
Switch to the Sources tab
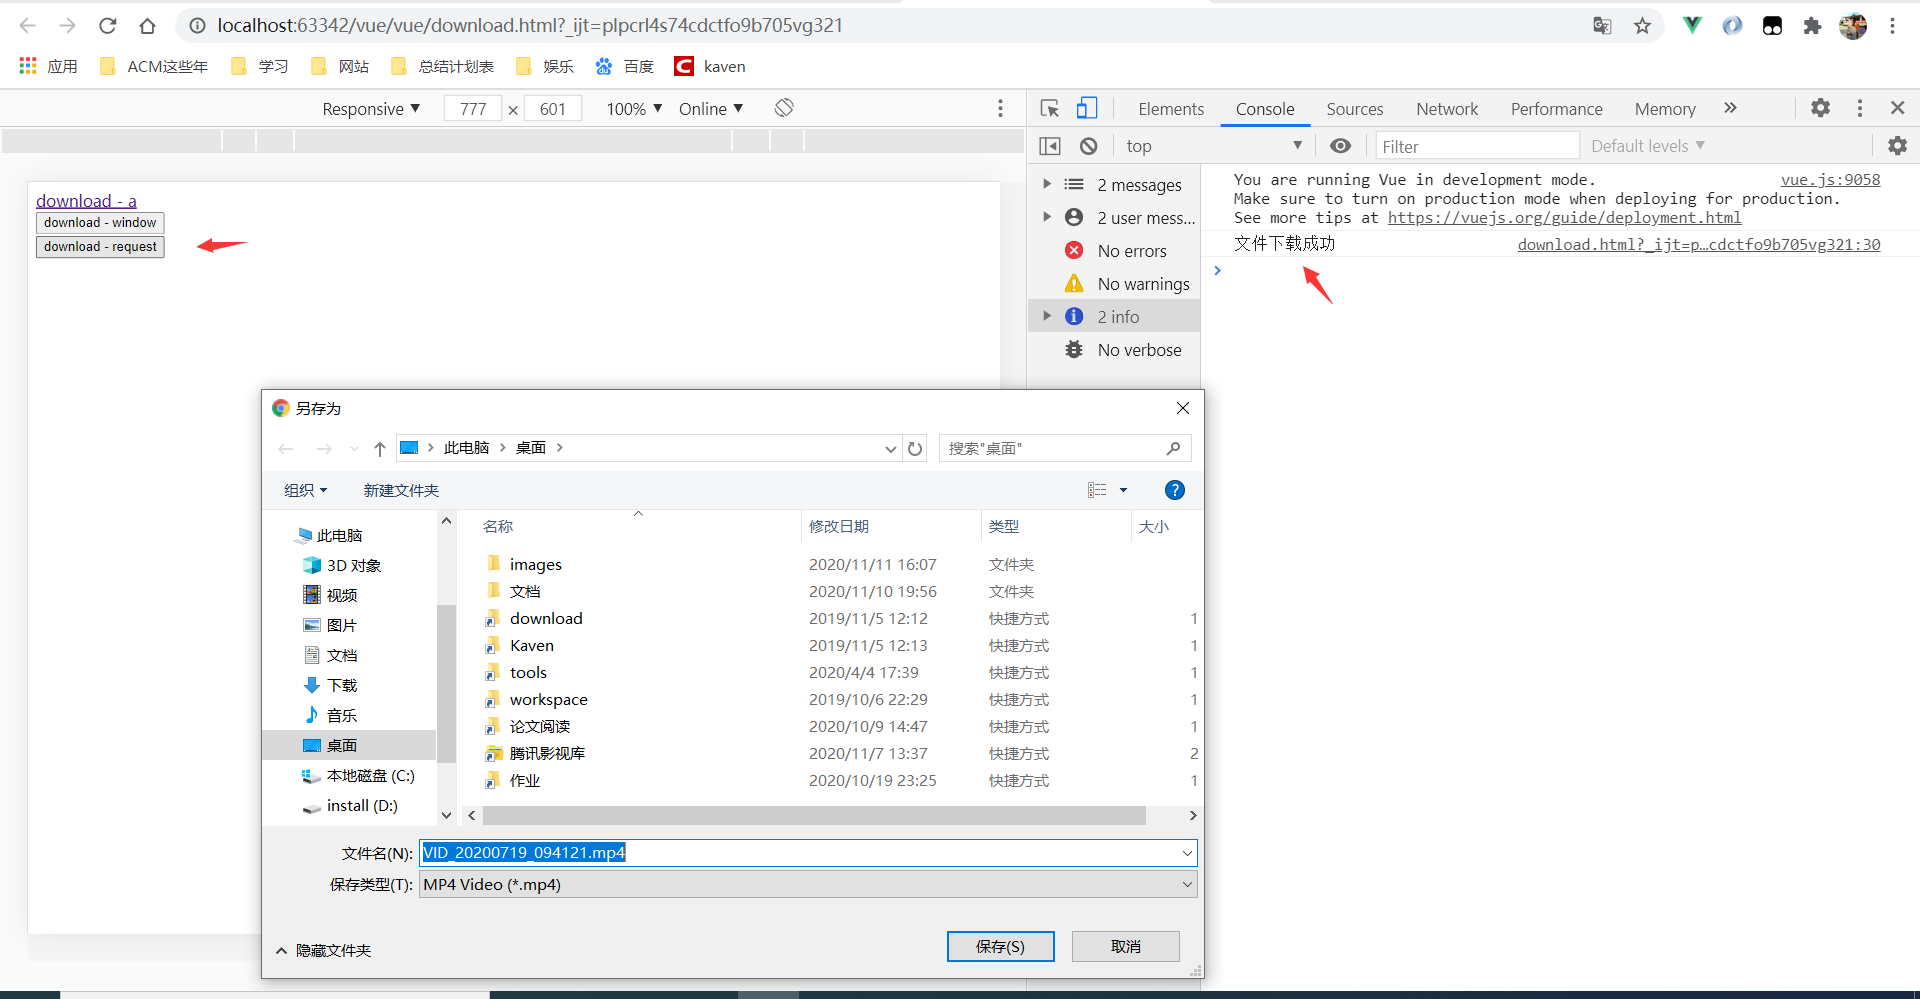pyautogui.click(x=1355, y=108)
